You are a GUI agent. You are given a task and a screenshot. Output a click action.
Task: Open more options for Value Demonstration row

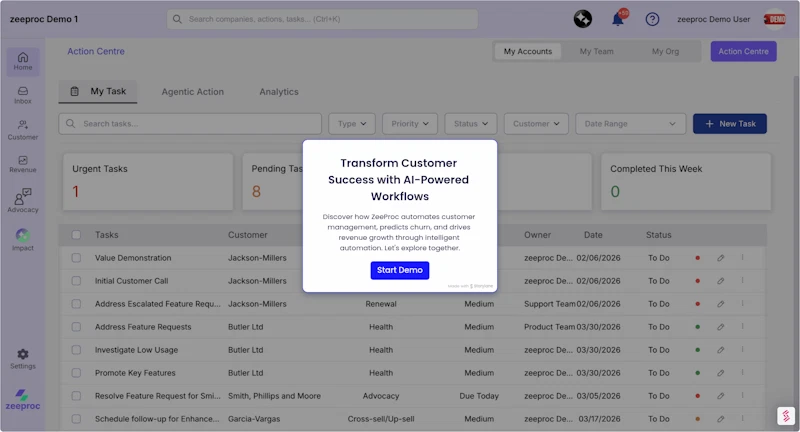click(x=742, y=258)
